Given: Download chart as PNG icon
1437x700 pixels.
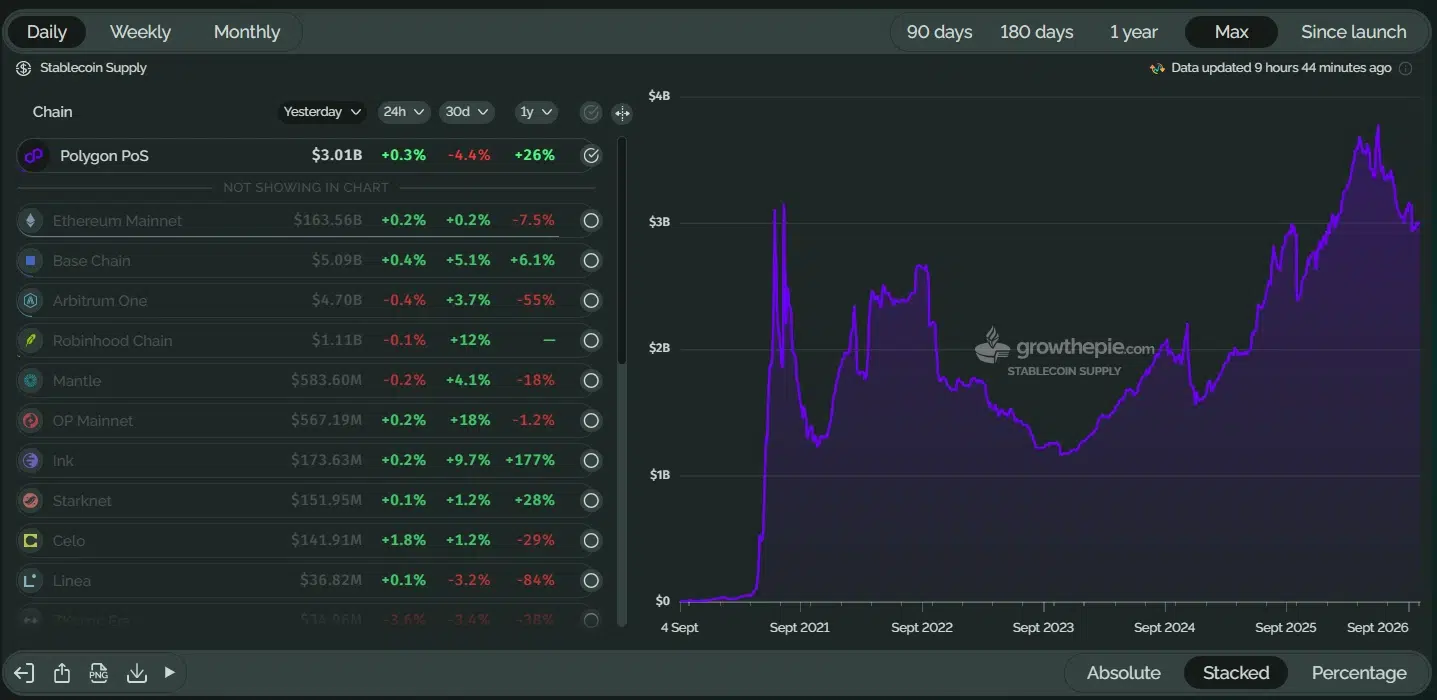Looking at the screenshot, I should 98,673.
